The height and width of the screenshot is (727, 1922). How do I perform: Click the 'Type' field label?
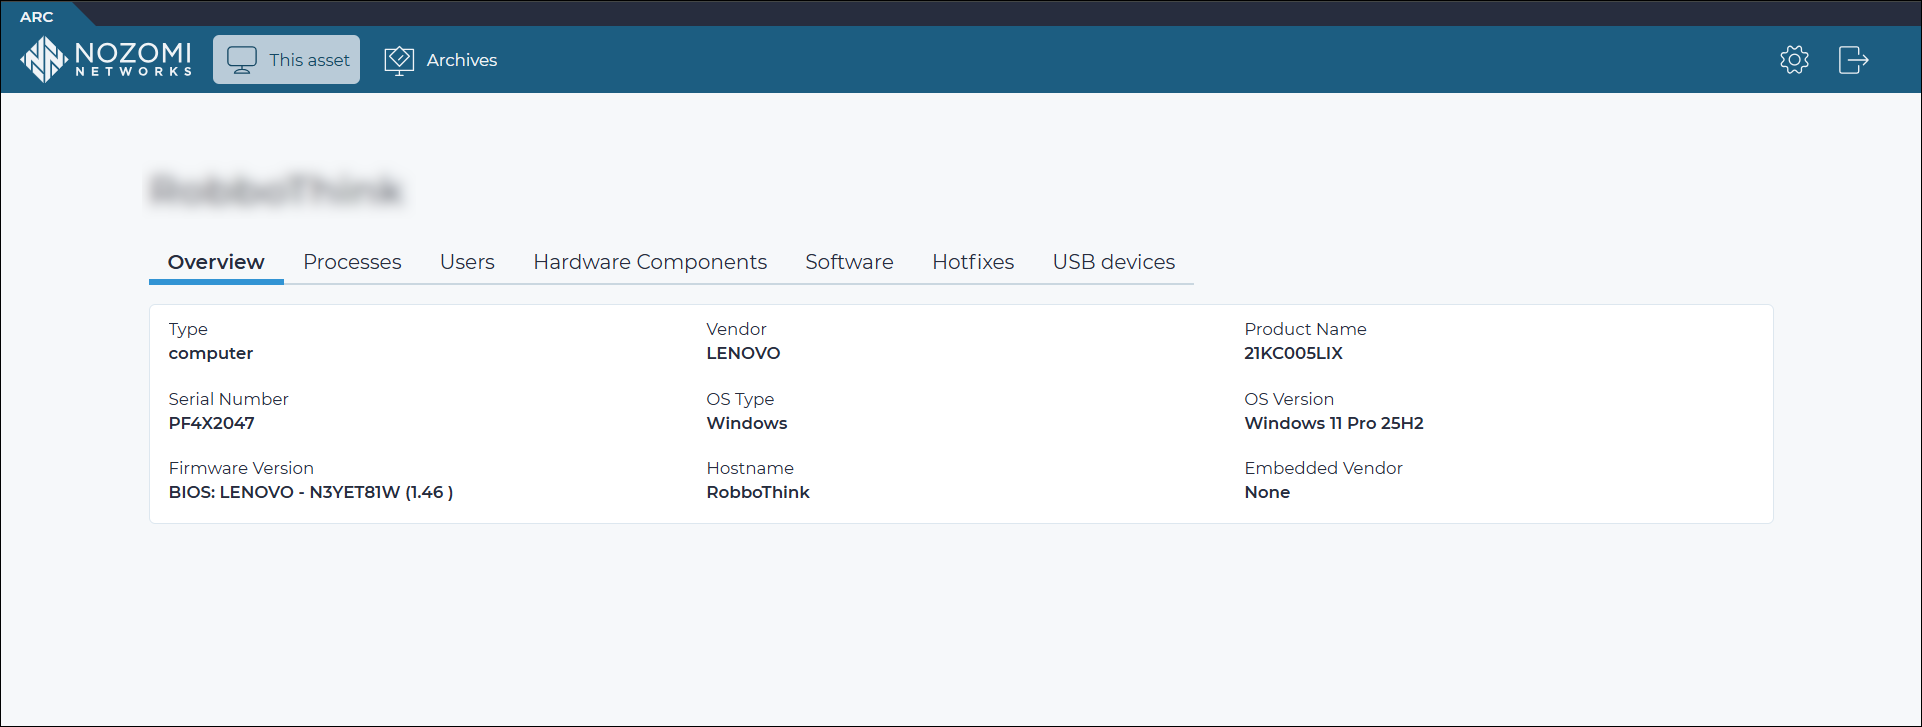point(188,329)
